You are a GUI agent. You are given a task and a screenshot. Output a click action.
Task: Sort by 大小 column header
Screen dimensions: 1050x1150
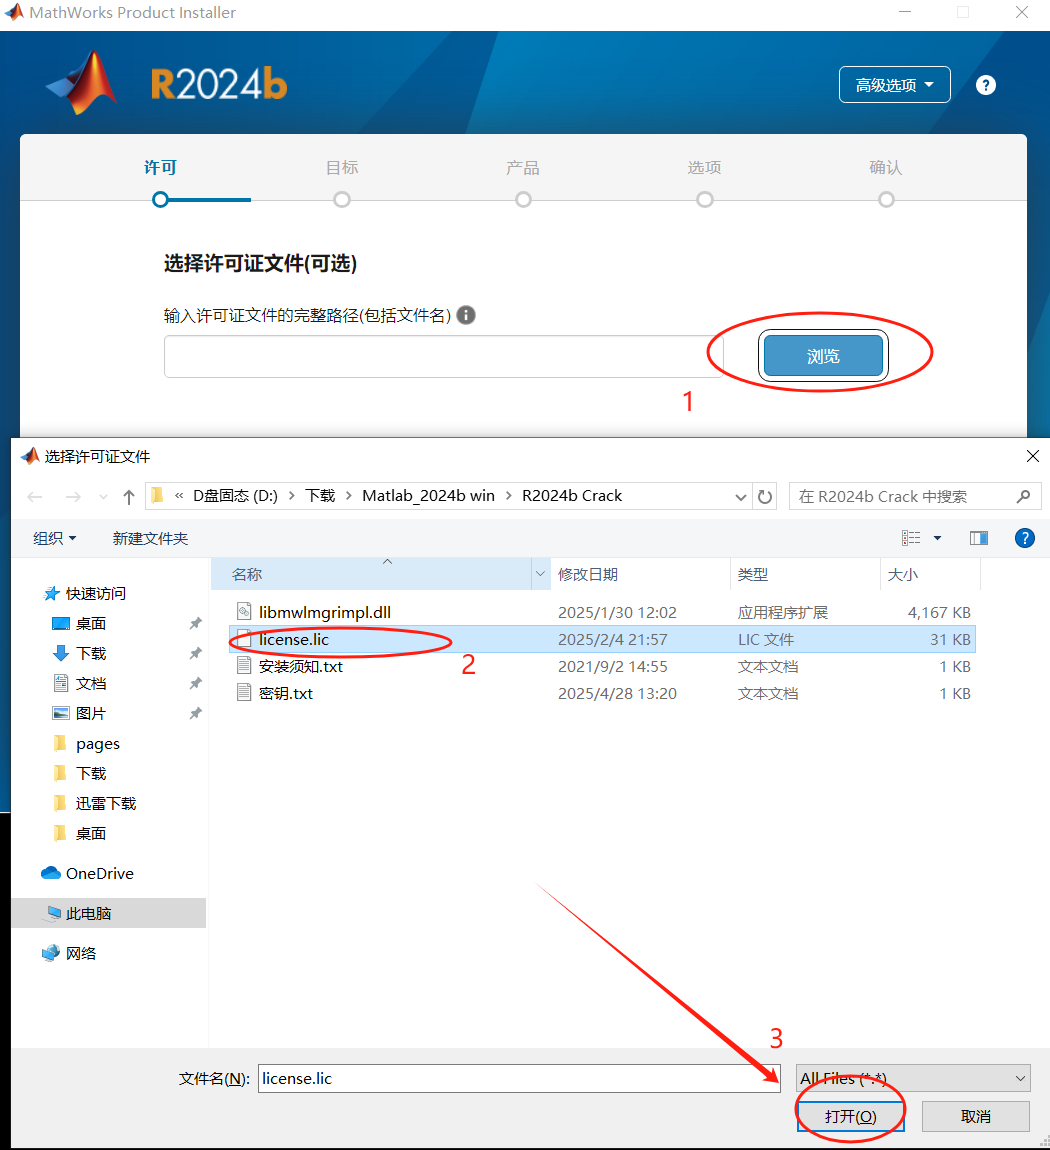point(930,574)
